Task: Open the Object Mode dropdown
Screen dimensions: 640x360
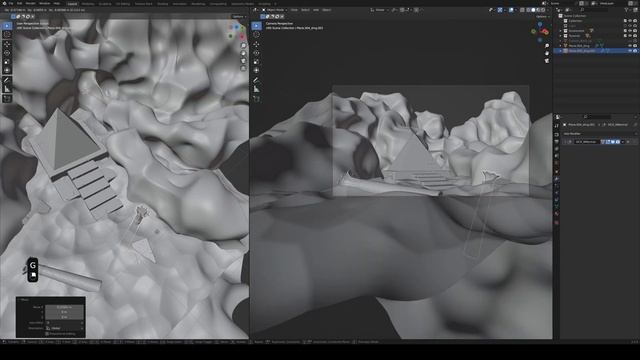Action: 274,10
